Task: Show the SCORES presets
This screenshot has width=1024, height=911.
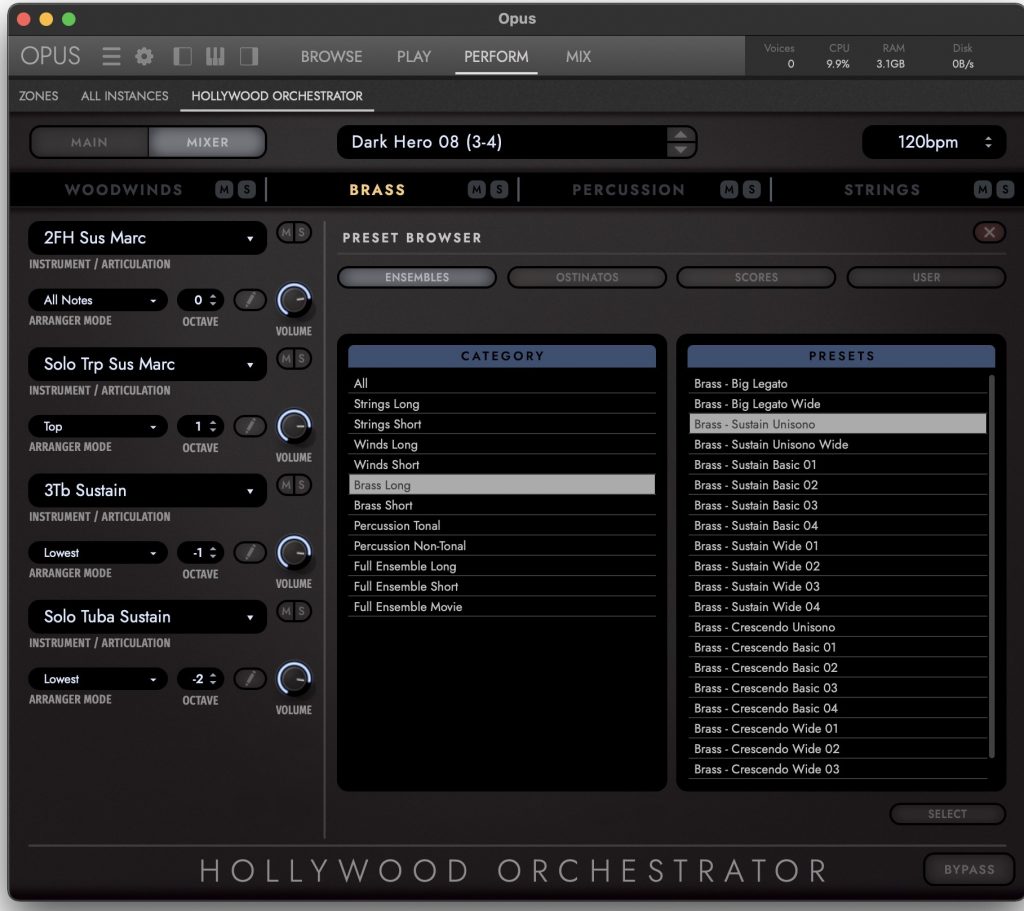Action: tap(756, 277)
